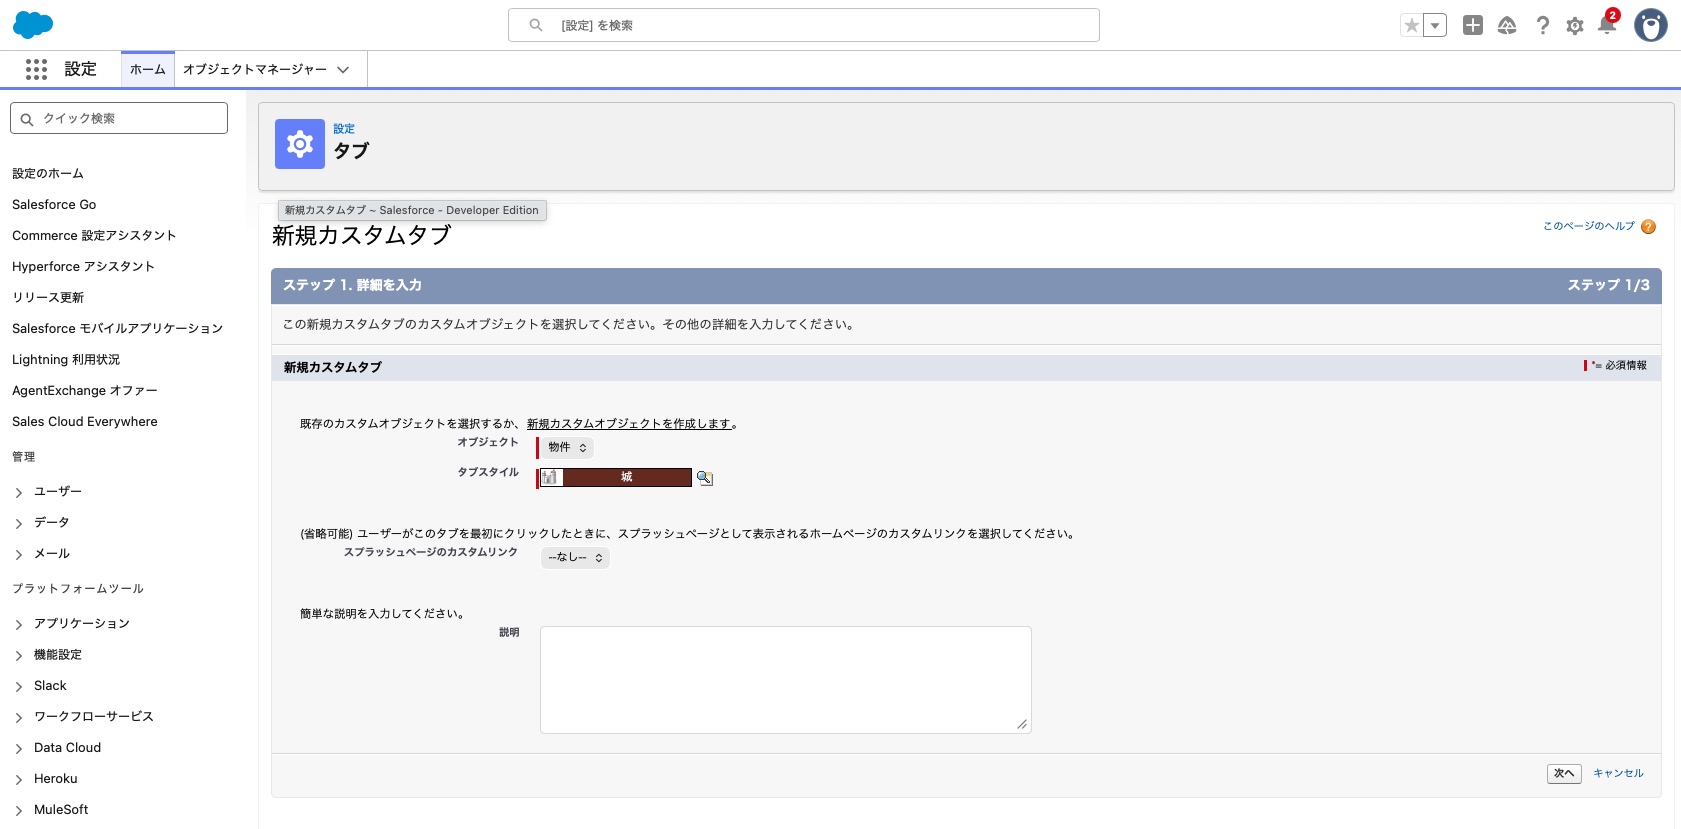This screenshot has width=1681, height=829.
Task: Open the user profile avatar
Action: point(1651,25)
